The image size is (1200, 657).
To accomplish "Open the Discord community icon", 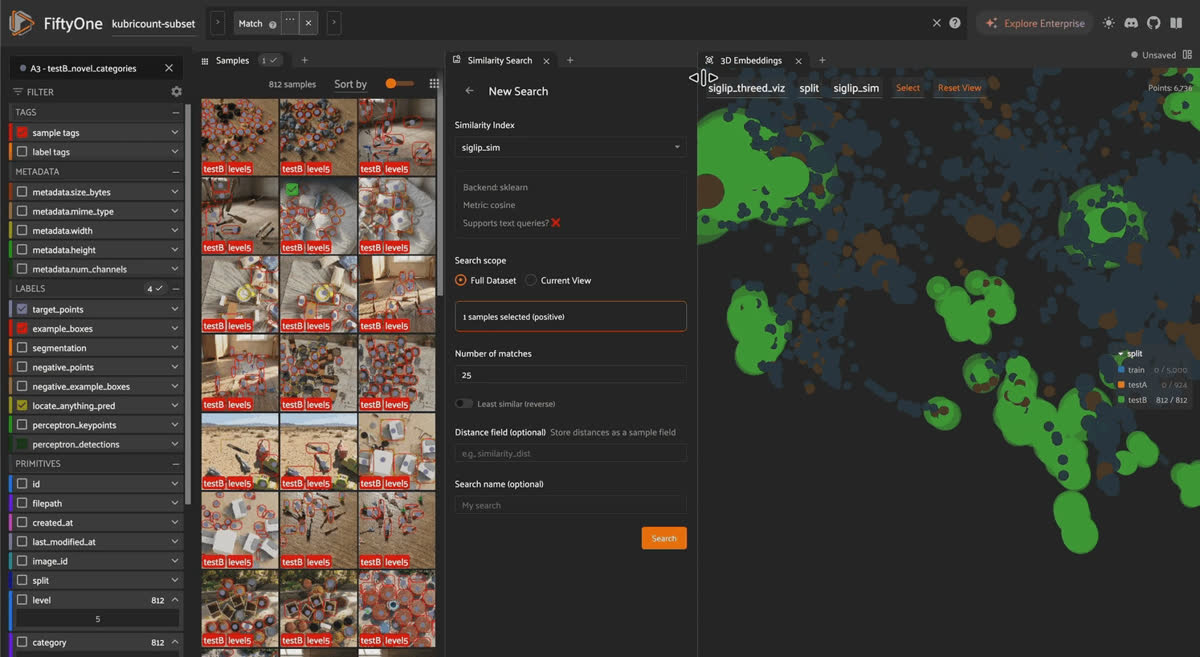I will click(x=1131, y=23).
